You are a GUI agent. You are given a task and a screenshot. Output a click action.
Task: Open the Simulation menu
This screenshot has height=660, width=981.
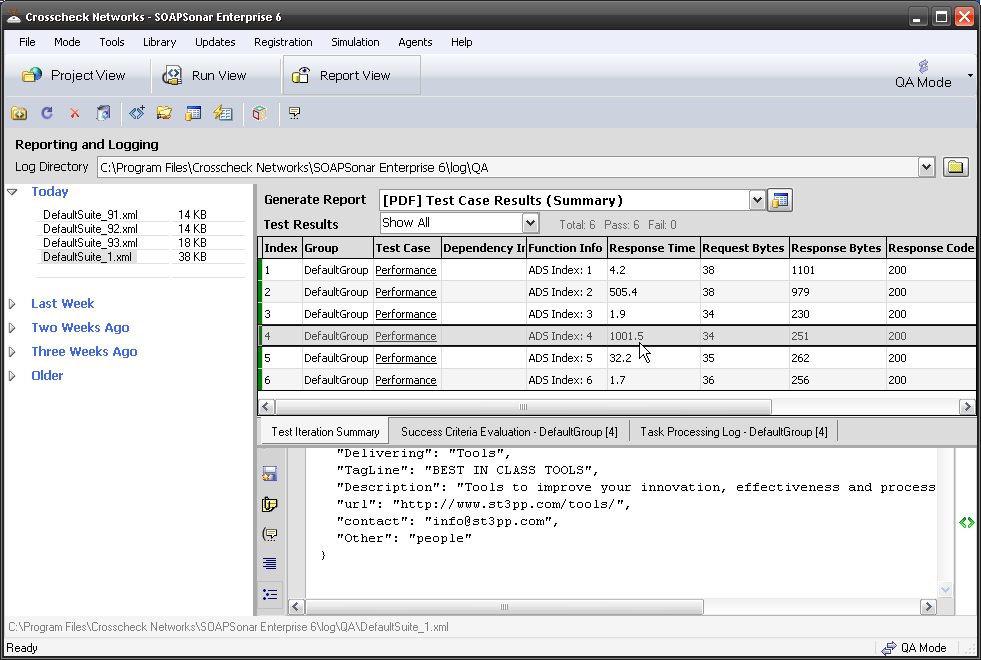tap(355, 42)
